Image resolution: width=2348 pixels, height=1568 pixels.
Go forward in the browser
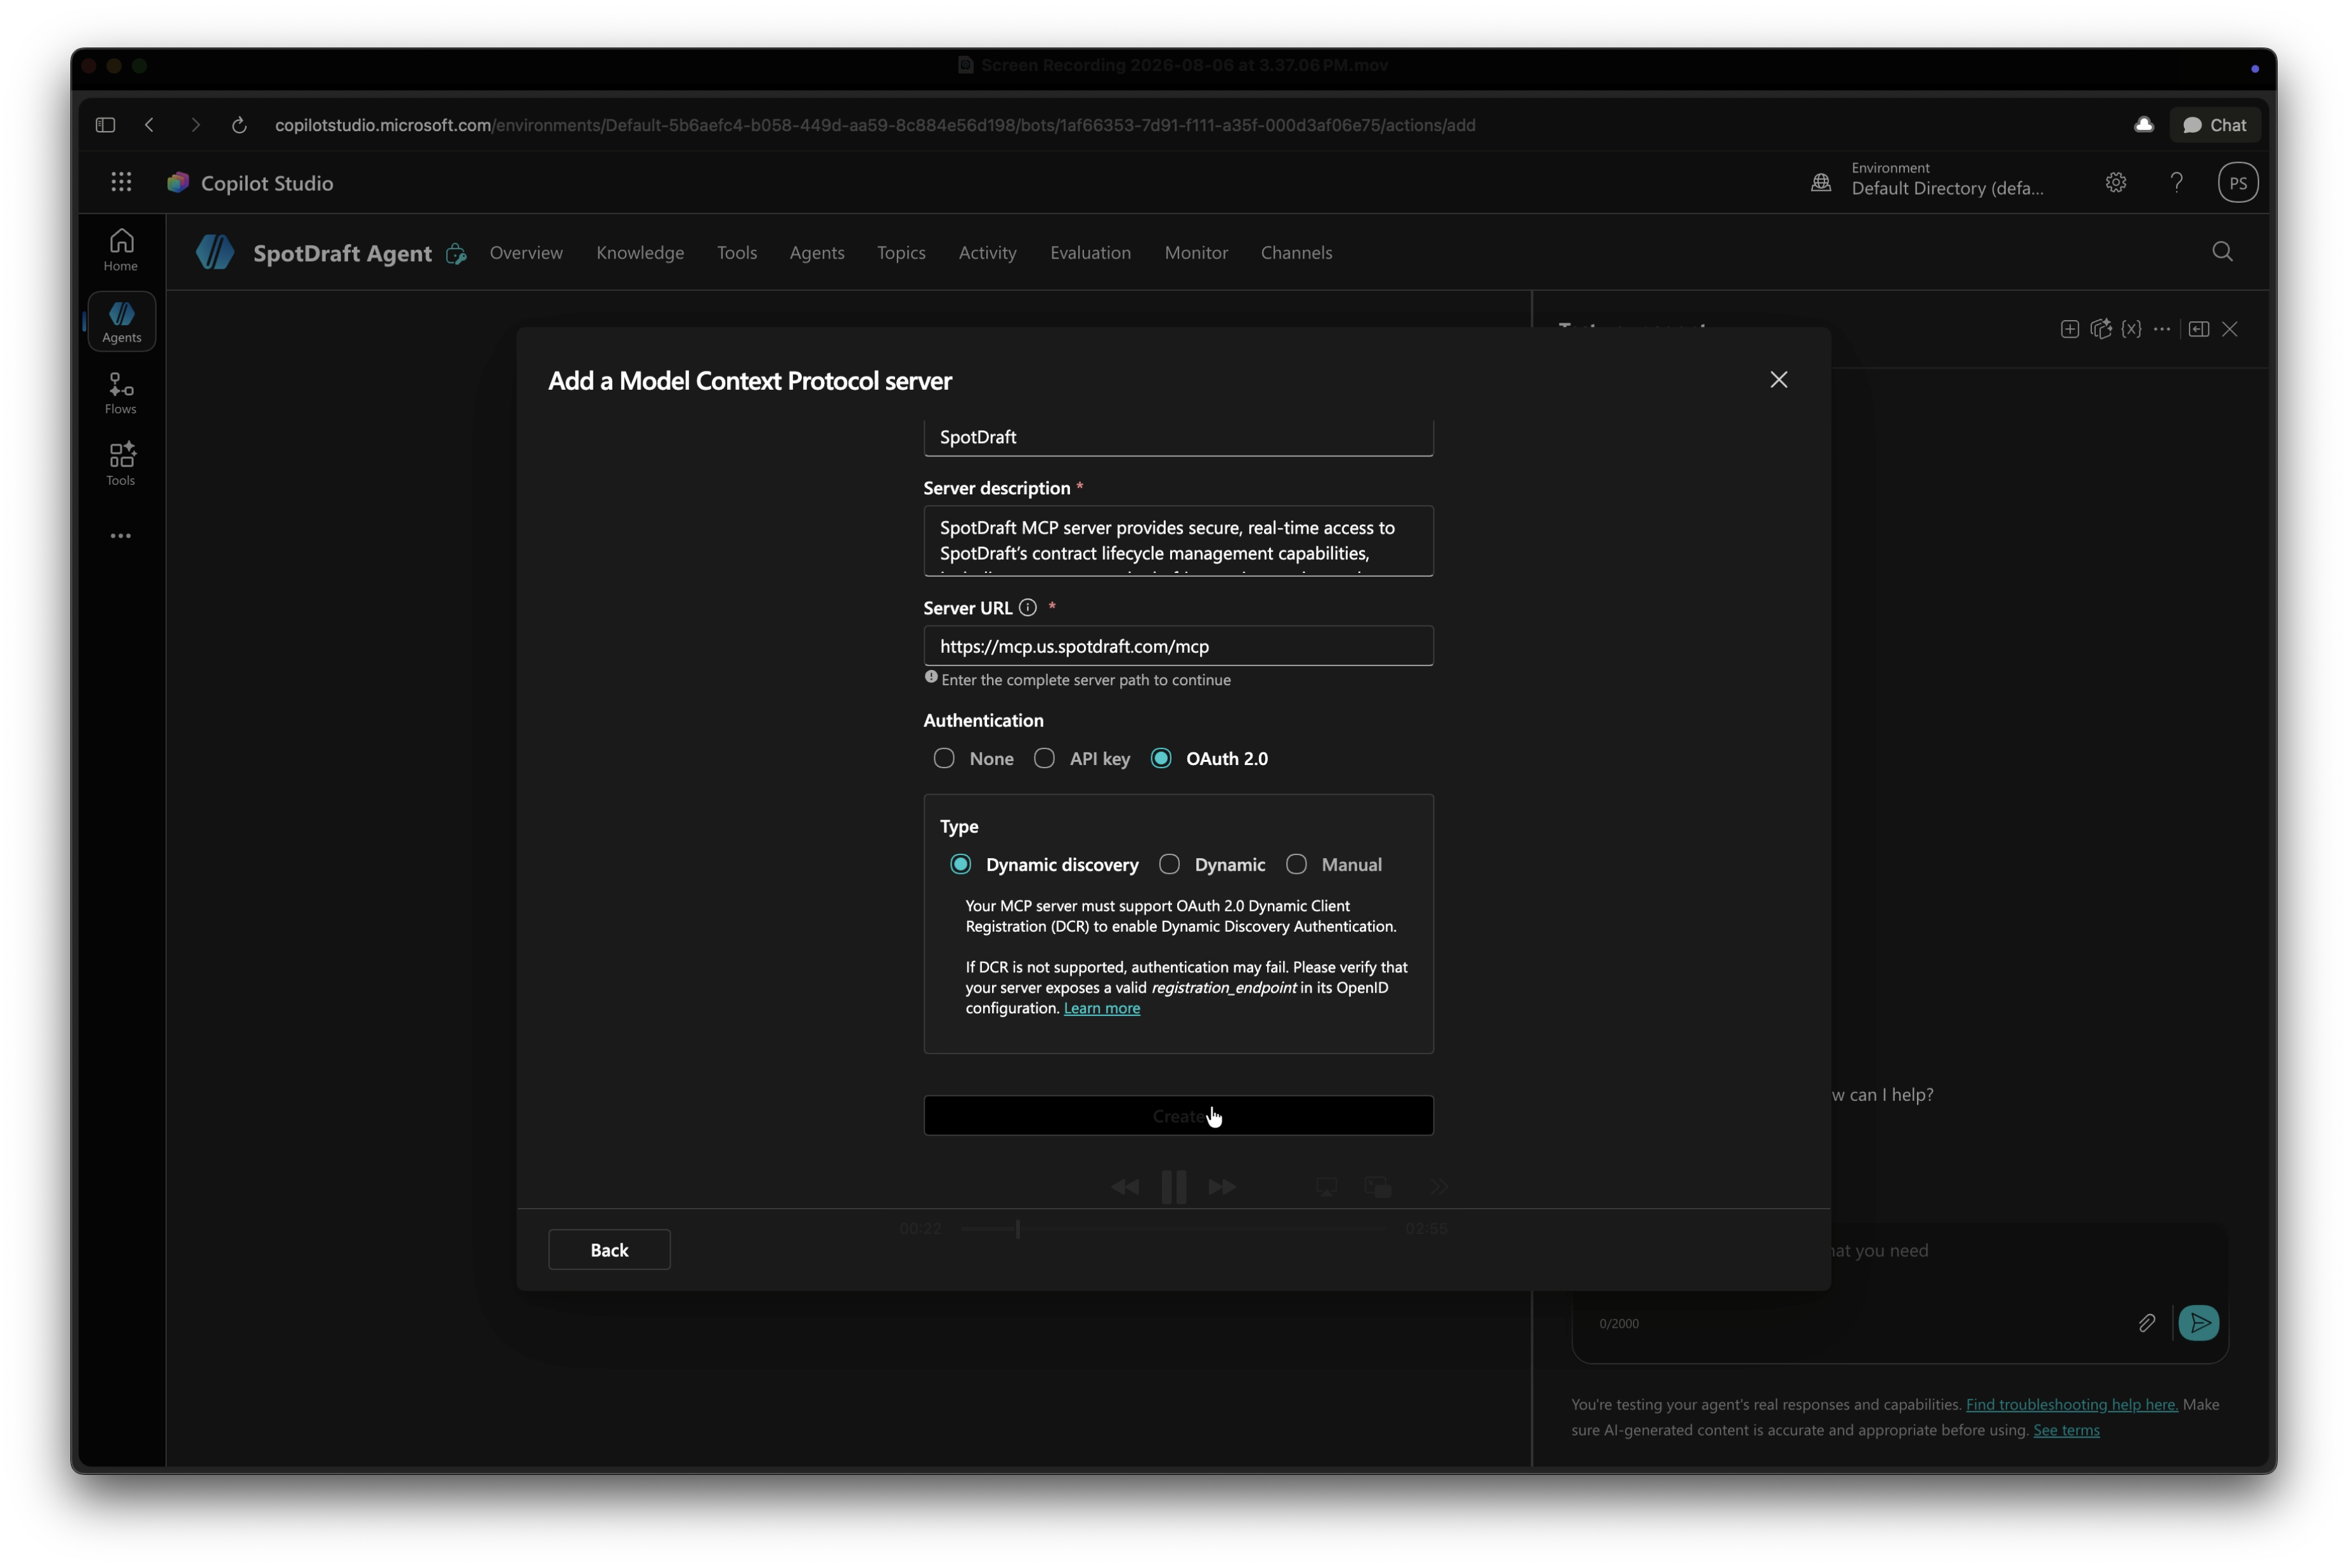195,125
